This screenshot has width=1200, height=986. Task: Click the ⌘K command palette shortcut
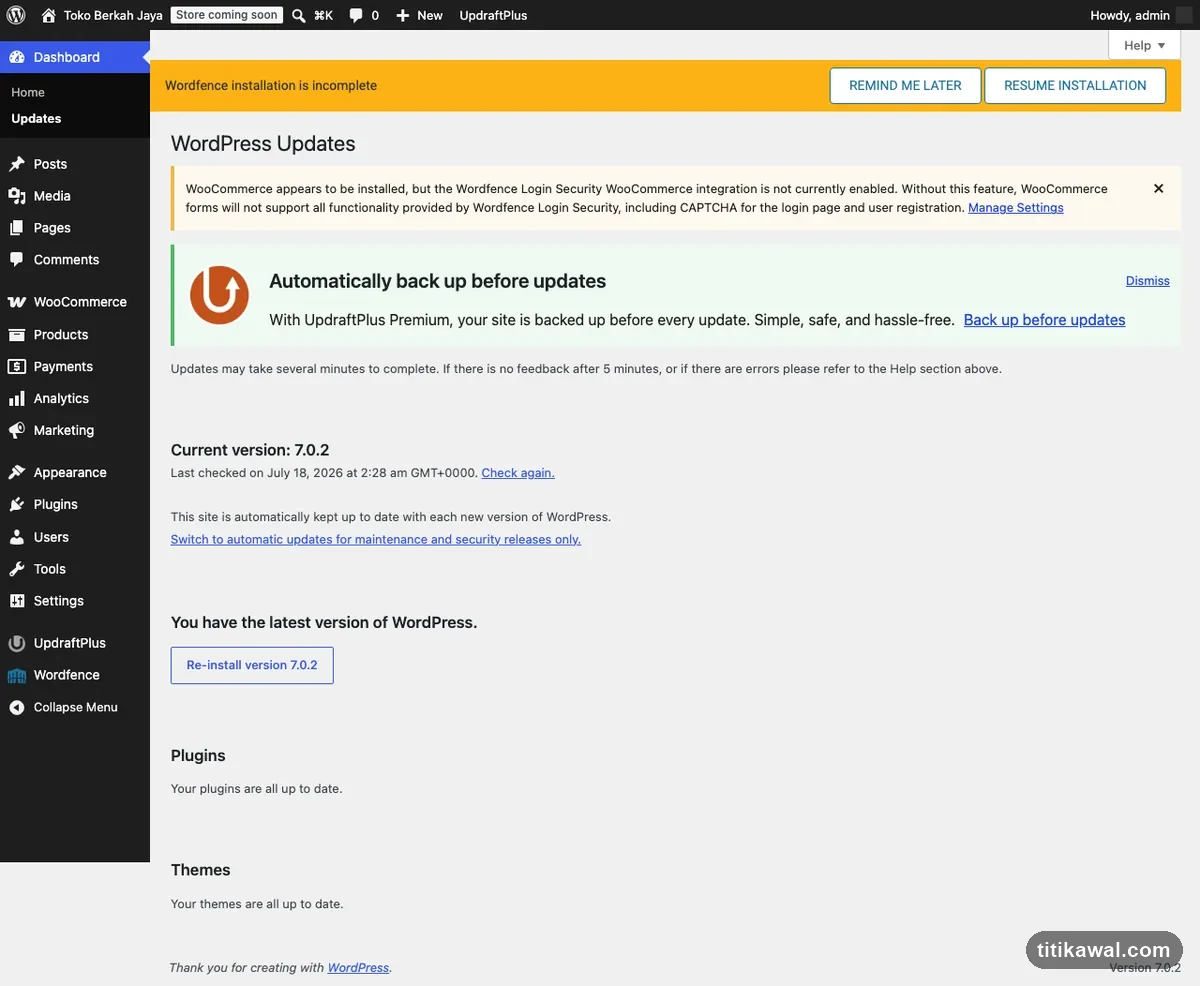coord(323,16)
